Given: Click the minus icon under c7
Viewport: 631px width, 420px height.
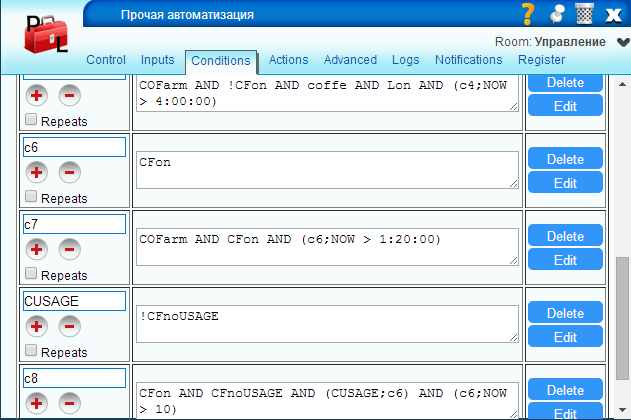Looking at the screenshot, I should pos(69,249).
